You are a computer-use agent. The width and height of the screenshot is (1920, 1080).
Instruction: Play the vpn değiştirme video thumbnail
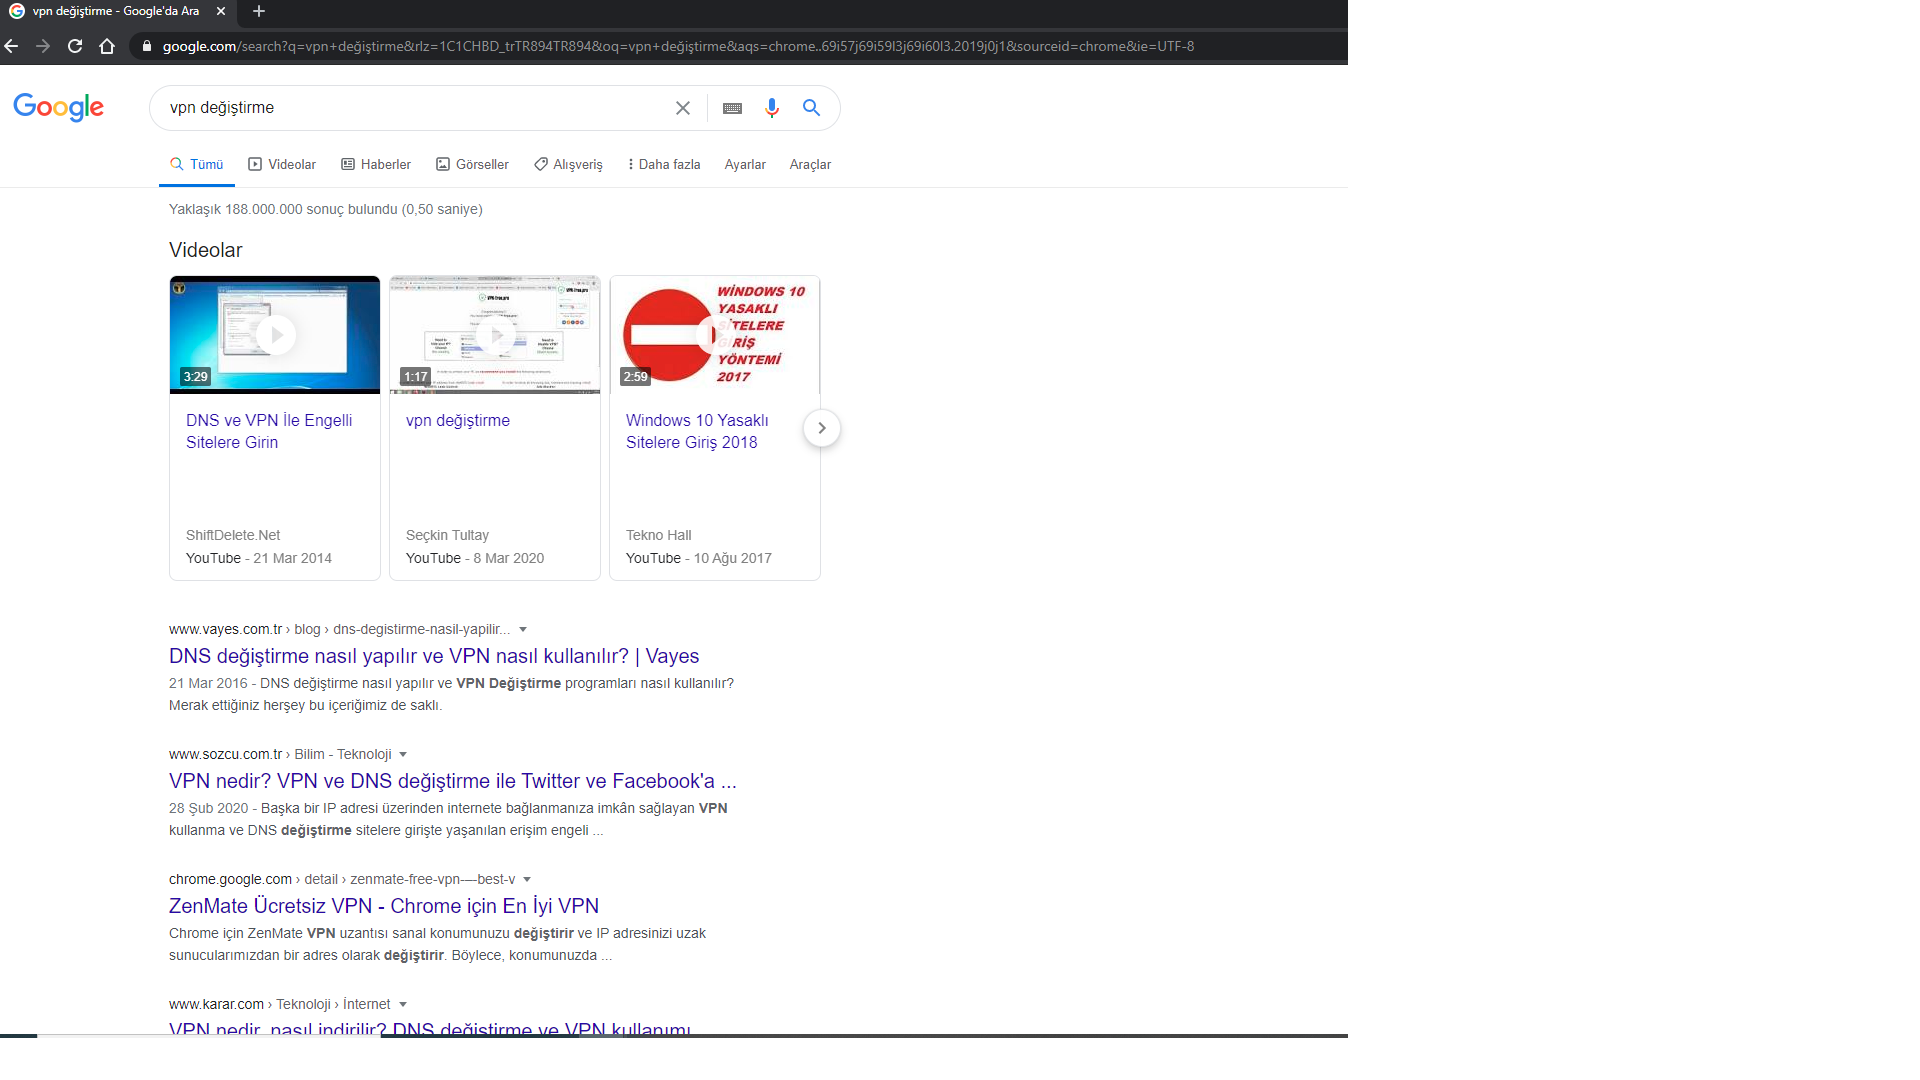coord(495,335)
